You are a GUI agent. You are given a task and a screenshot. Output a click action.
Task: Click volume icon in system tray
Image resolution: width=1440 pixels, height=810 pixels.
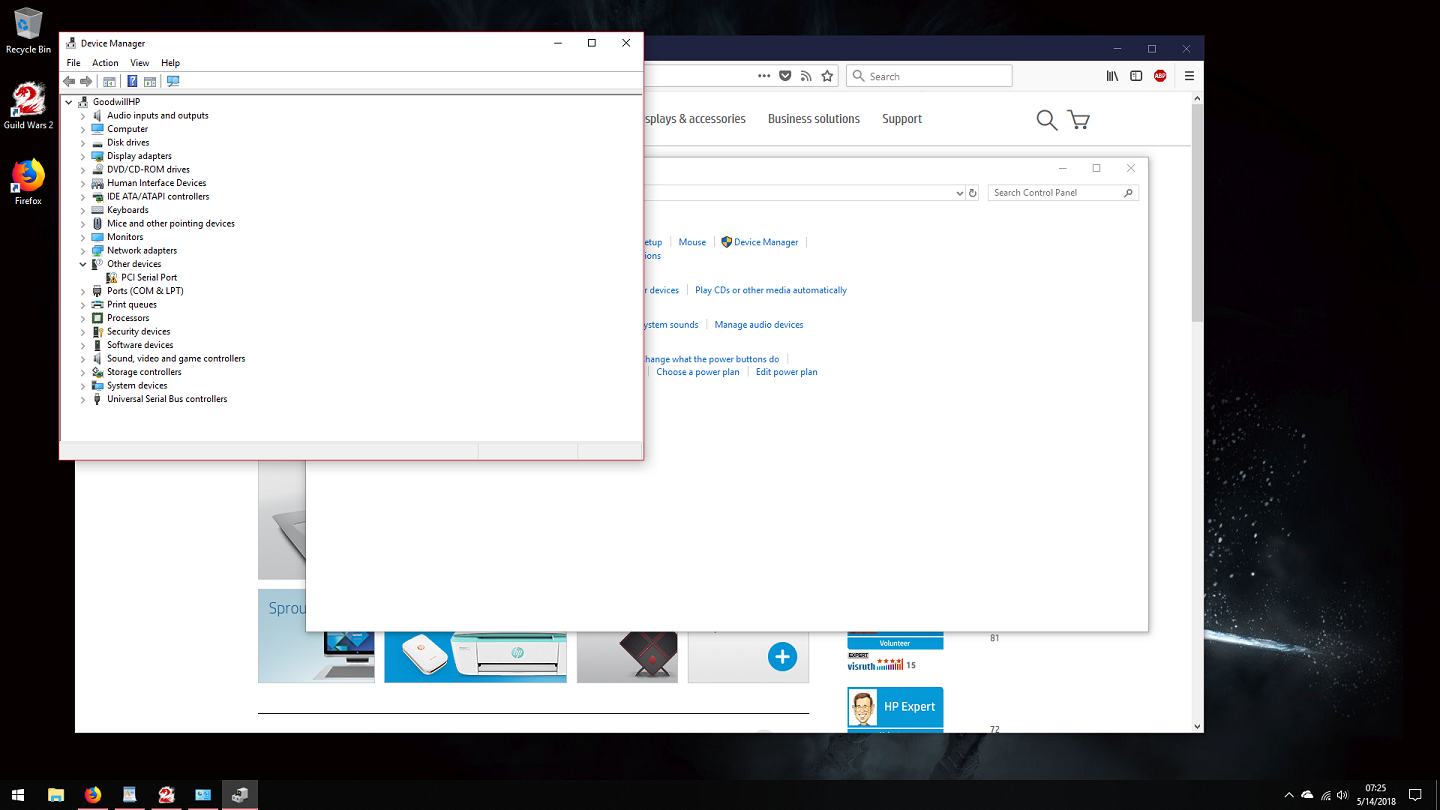click(1342, 795)
